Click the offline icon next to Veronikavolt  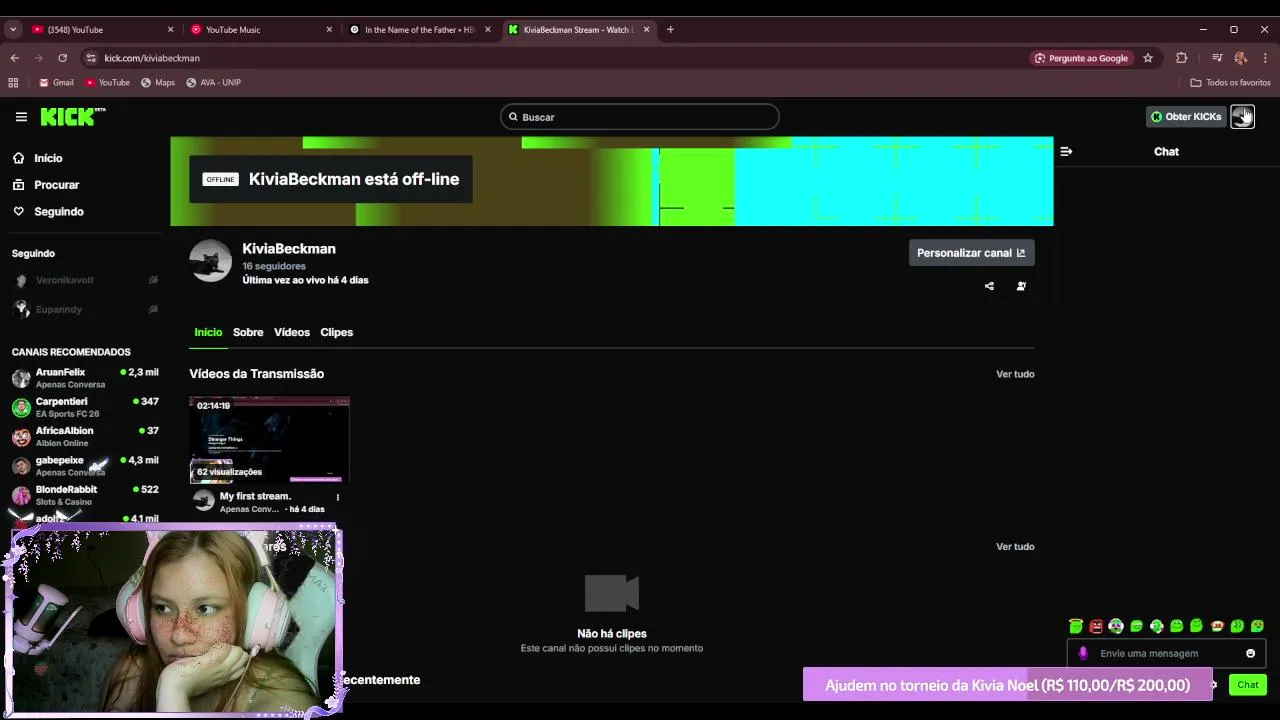[x=153, y=280]
